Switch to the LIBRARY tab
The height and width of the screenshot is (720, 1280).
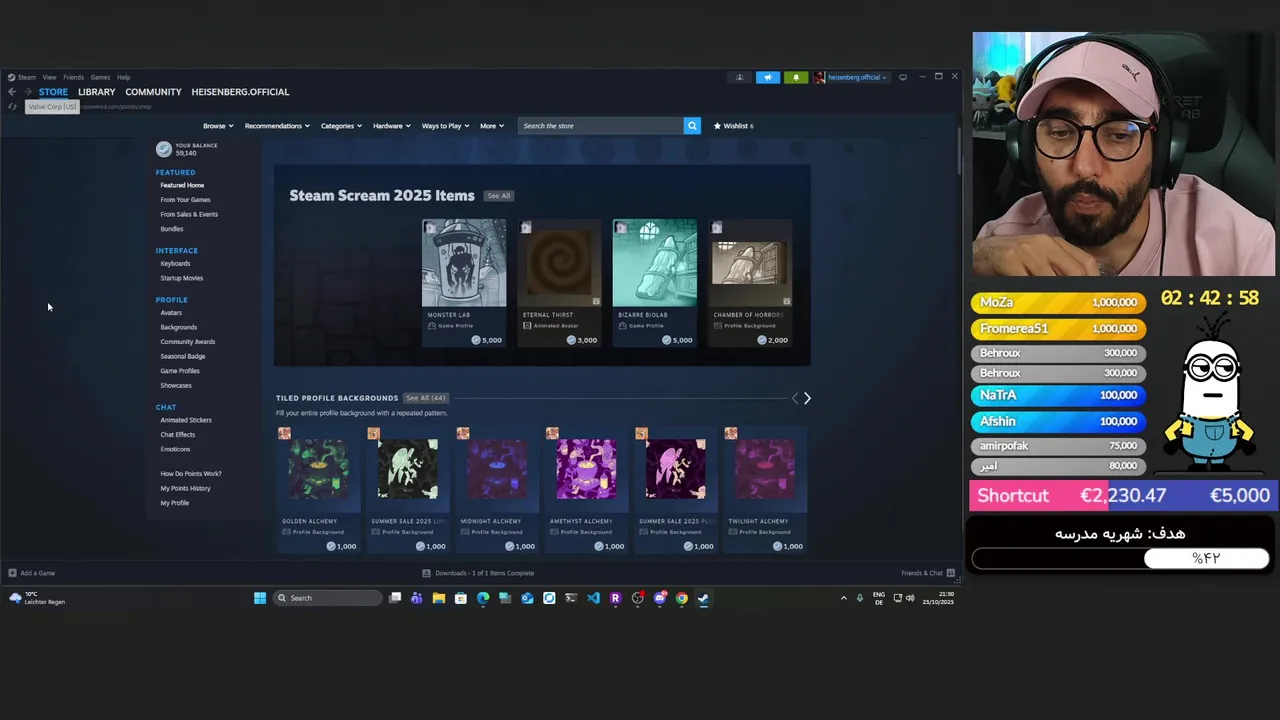click(97, 92)
